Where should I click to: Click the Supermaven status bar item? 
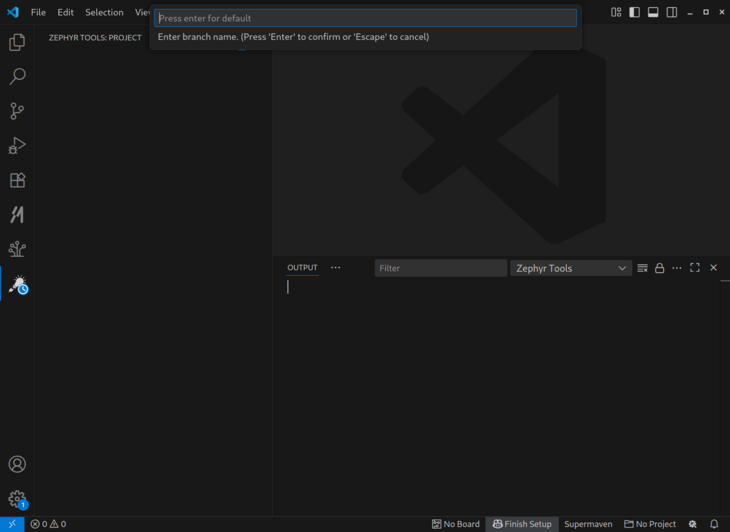pos(588,524)
